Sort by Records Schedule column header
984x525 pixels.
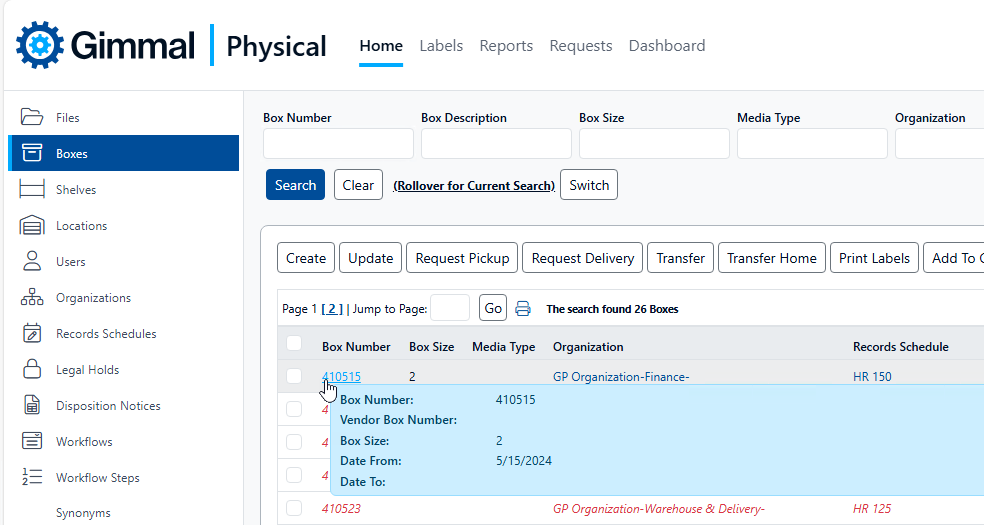click(901, 346)
